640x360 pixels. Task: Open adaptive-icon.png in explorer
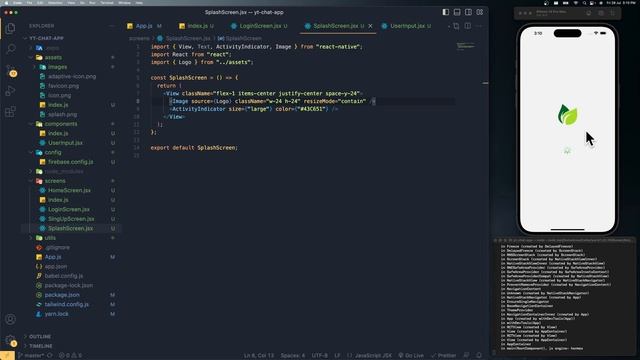[x=72, y=76]
